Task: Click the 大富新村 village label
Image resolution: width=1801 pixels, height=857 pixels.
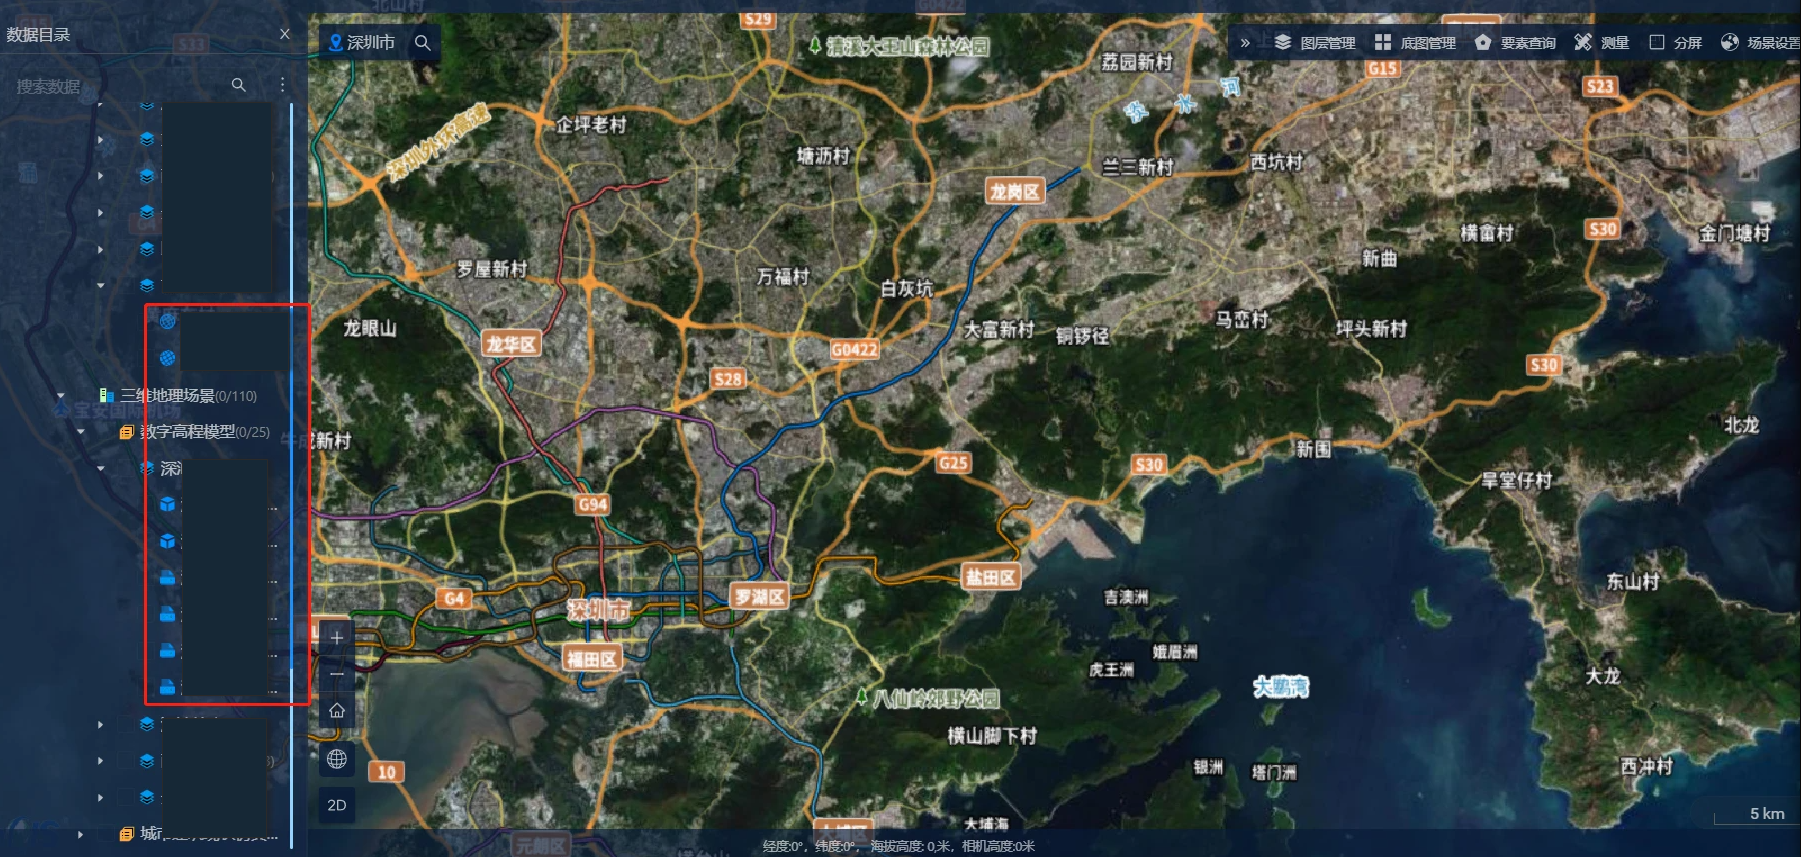Action: [x=999, y=329]
